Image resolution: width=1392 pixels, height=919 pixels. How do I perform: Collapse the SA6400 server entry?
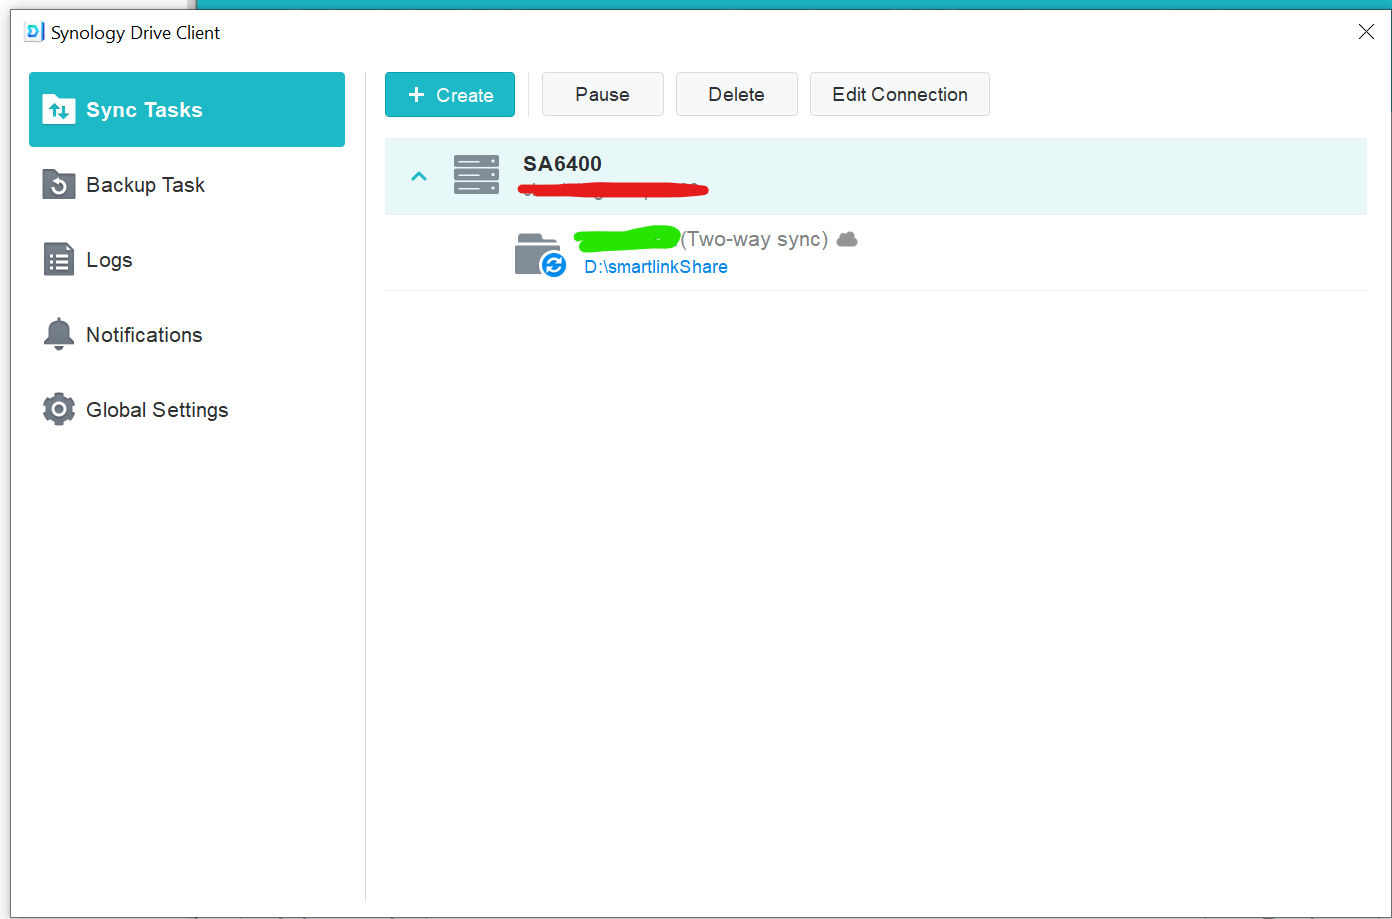pyautogui.click(x=419, y=176)
